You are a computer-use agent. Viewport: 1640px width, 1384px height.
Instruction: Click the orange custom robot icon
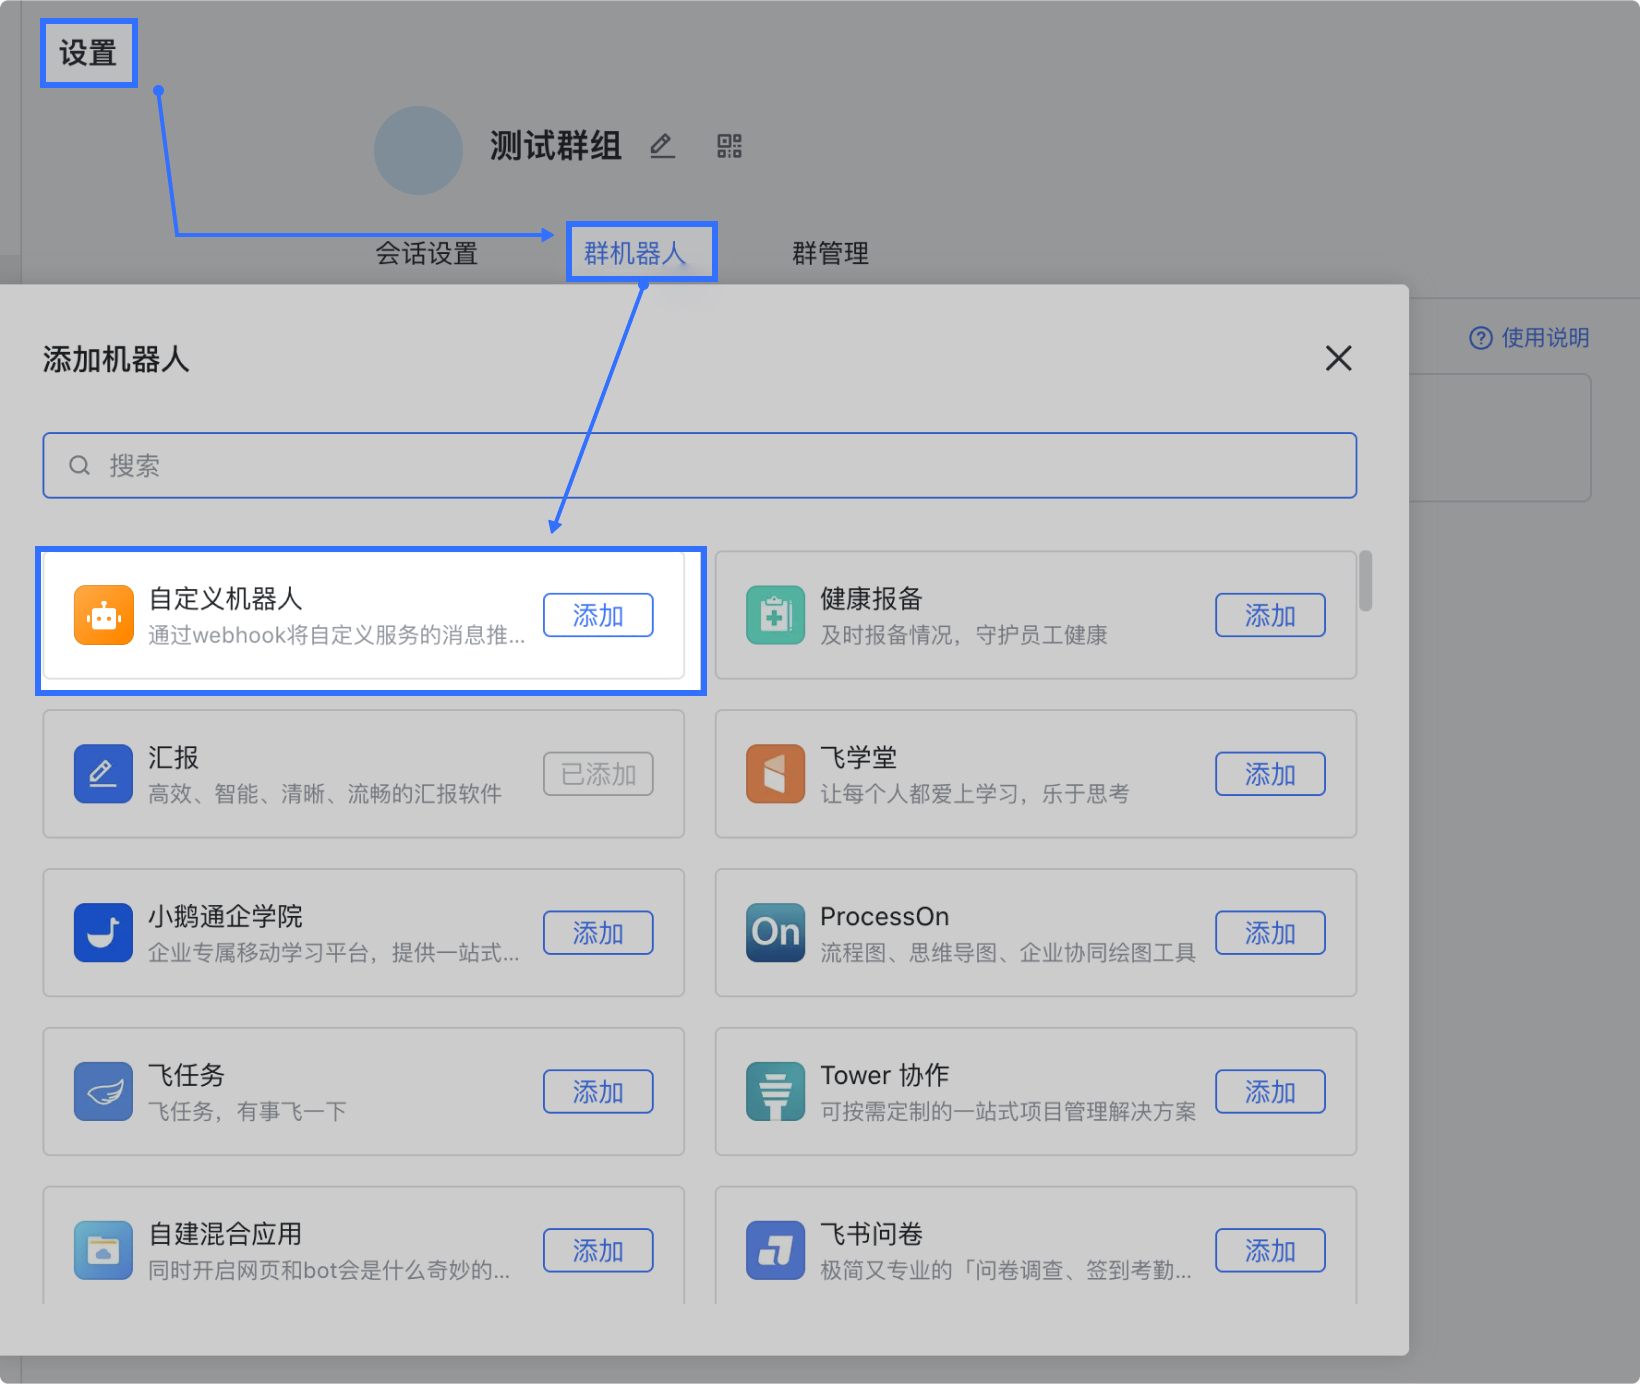point(103,615)
